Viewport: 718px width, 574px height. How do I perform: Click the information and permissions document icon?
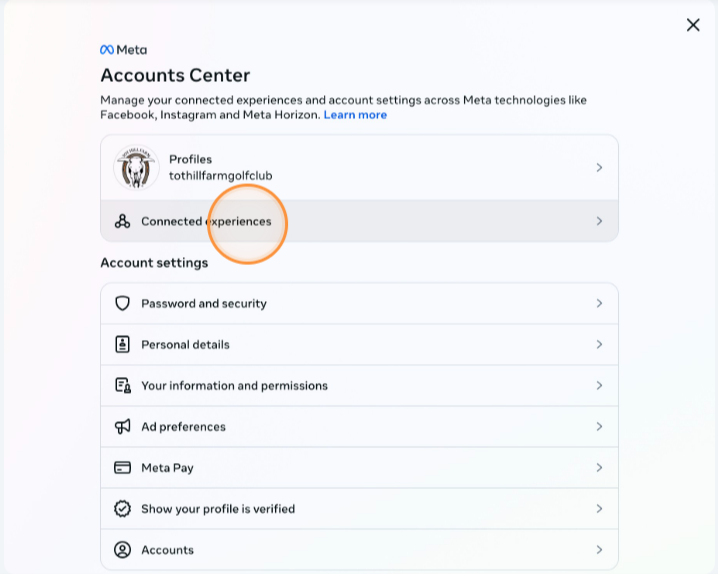click(123, 385)
